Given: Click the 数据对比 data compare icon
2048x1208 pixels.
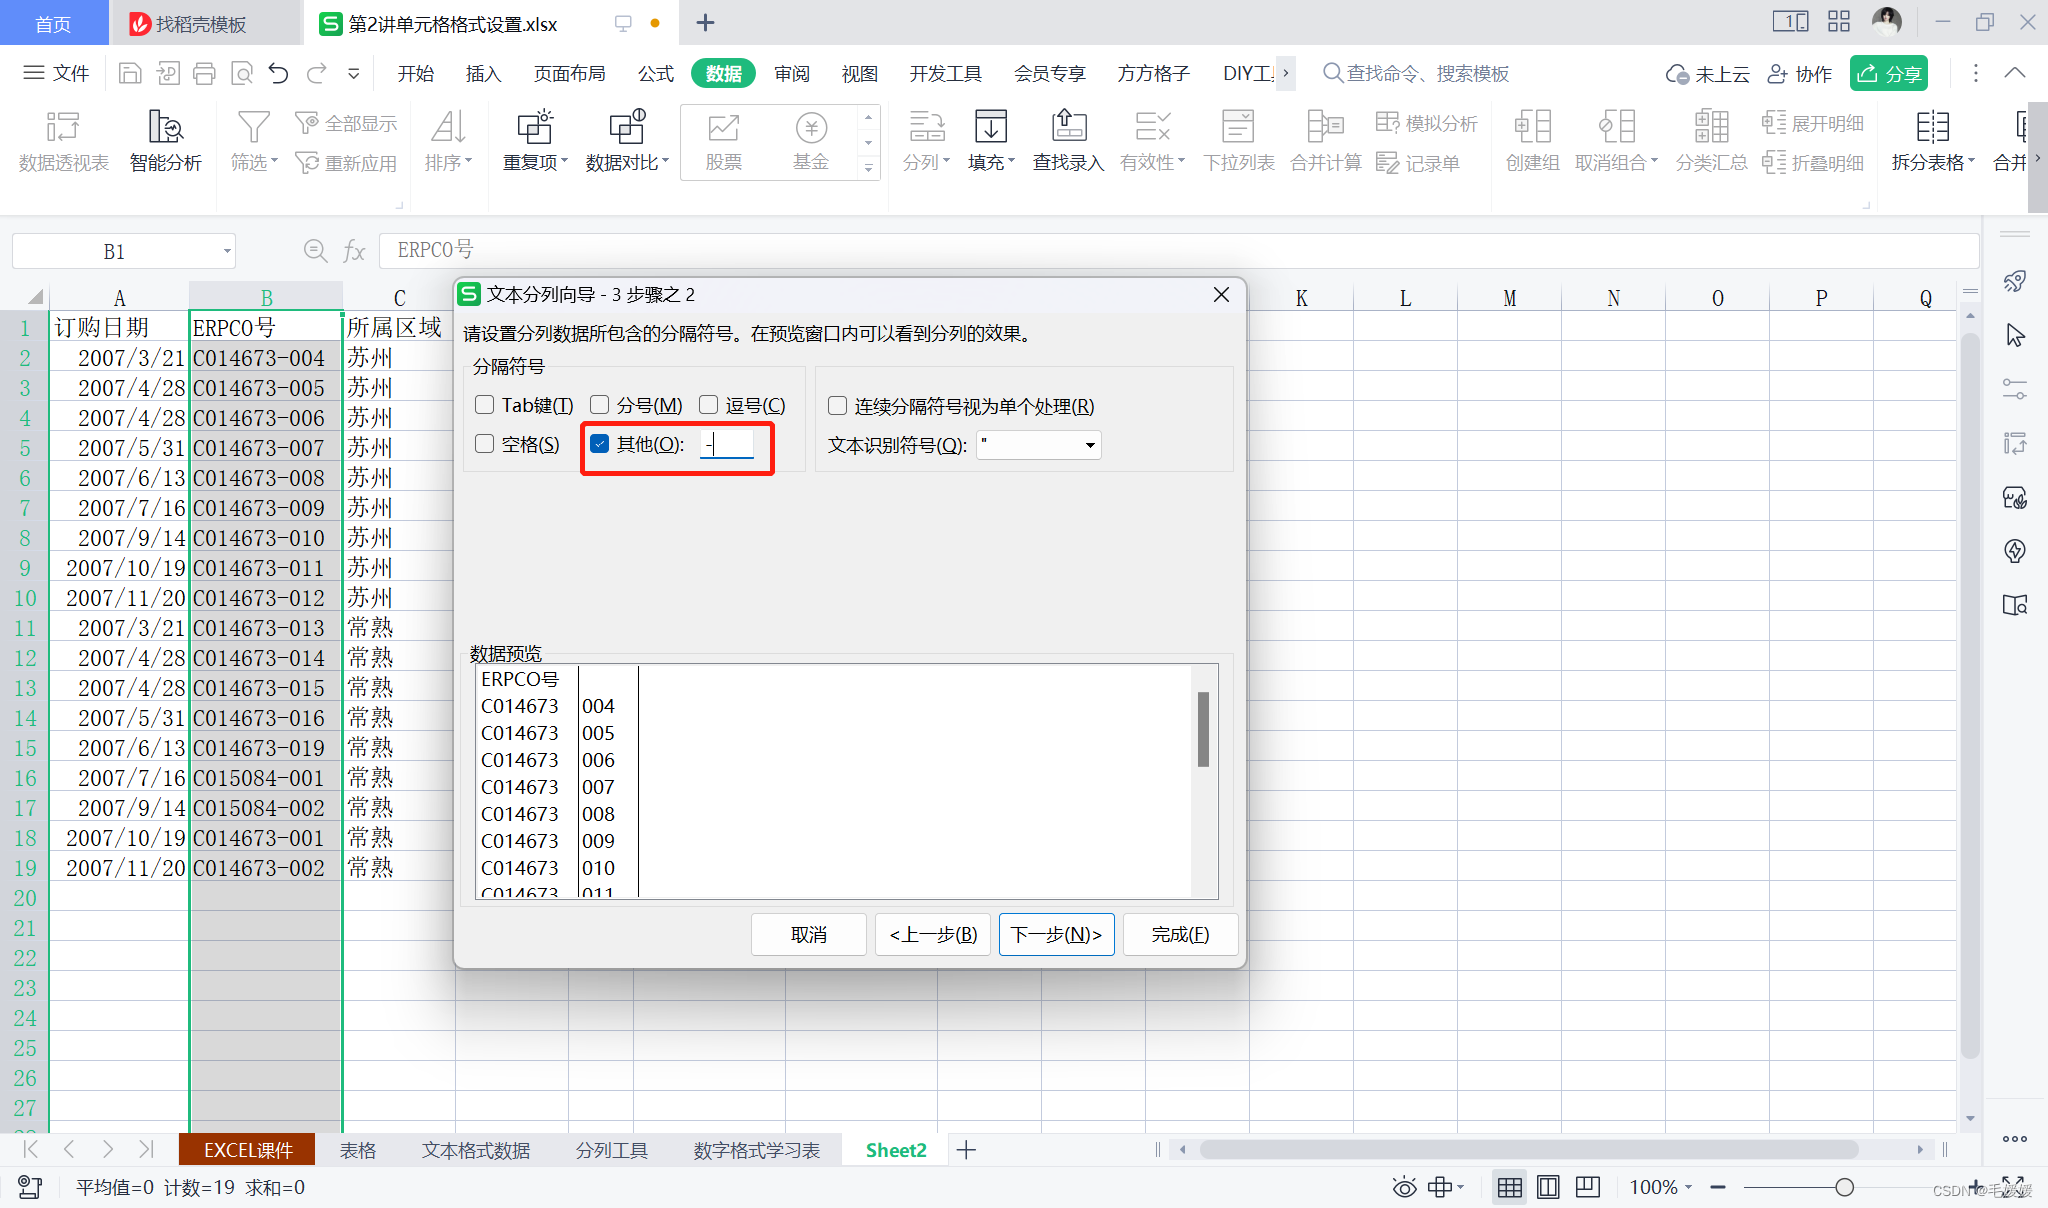Looking at the screenshot, I should [626, 128].
